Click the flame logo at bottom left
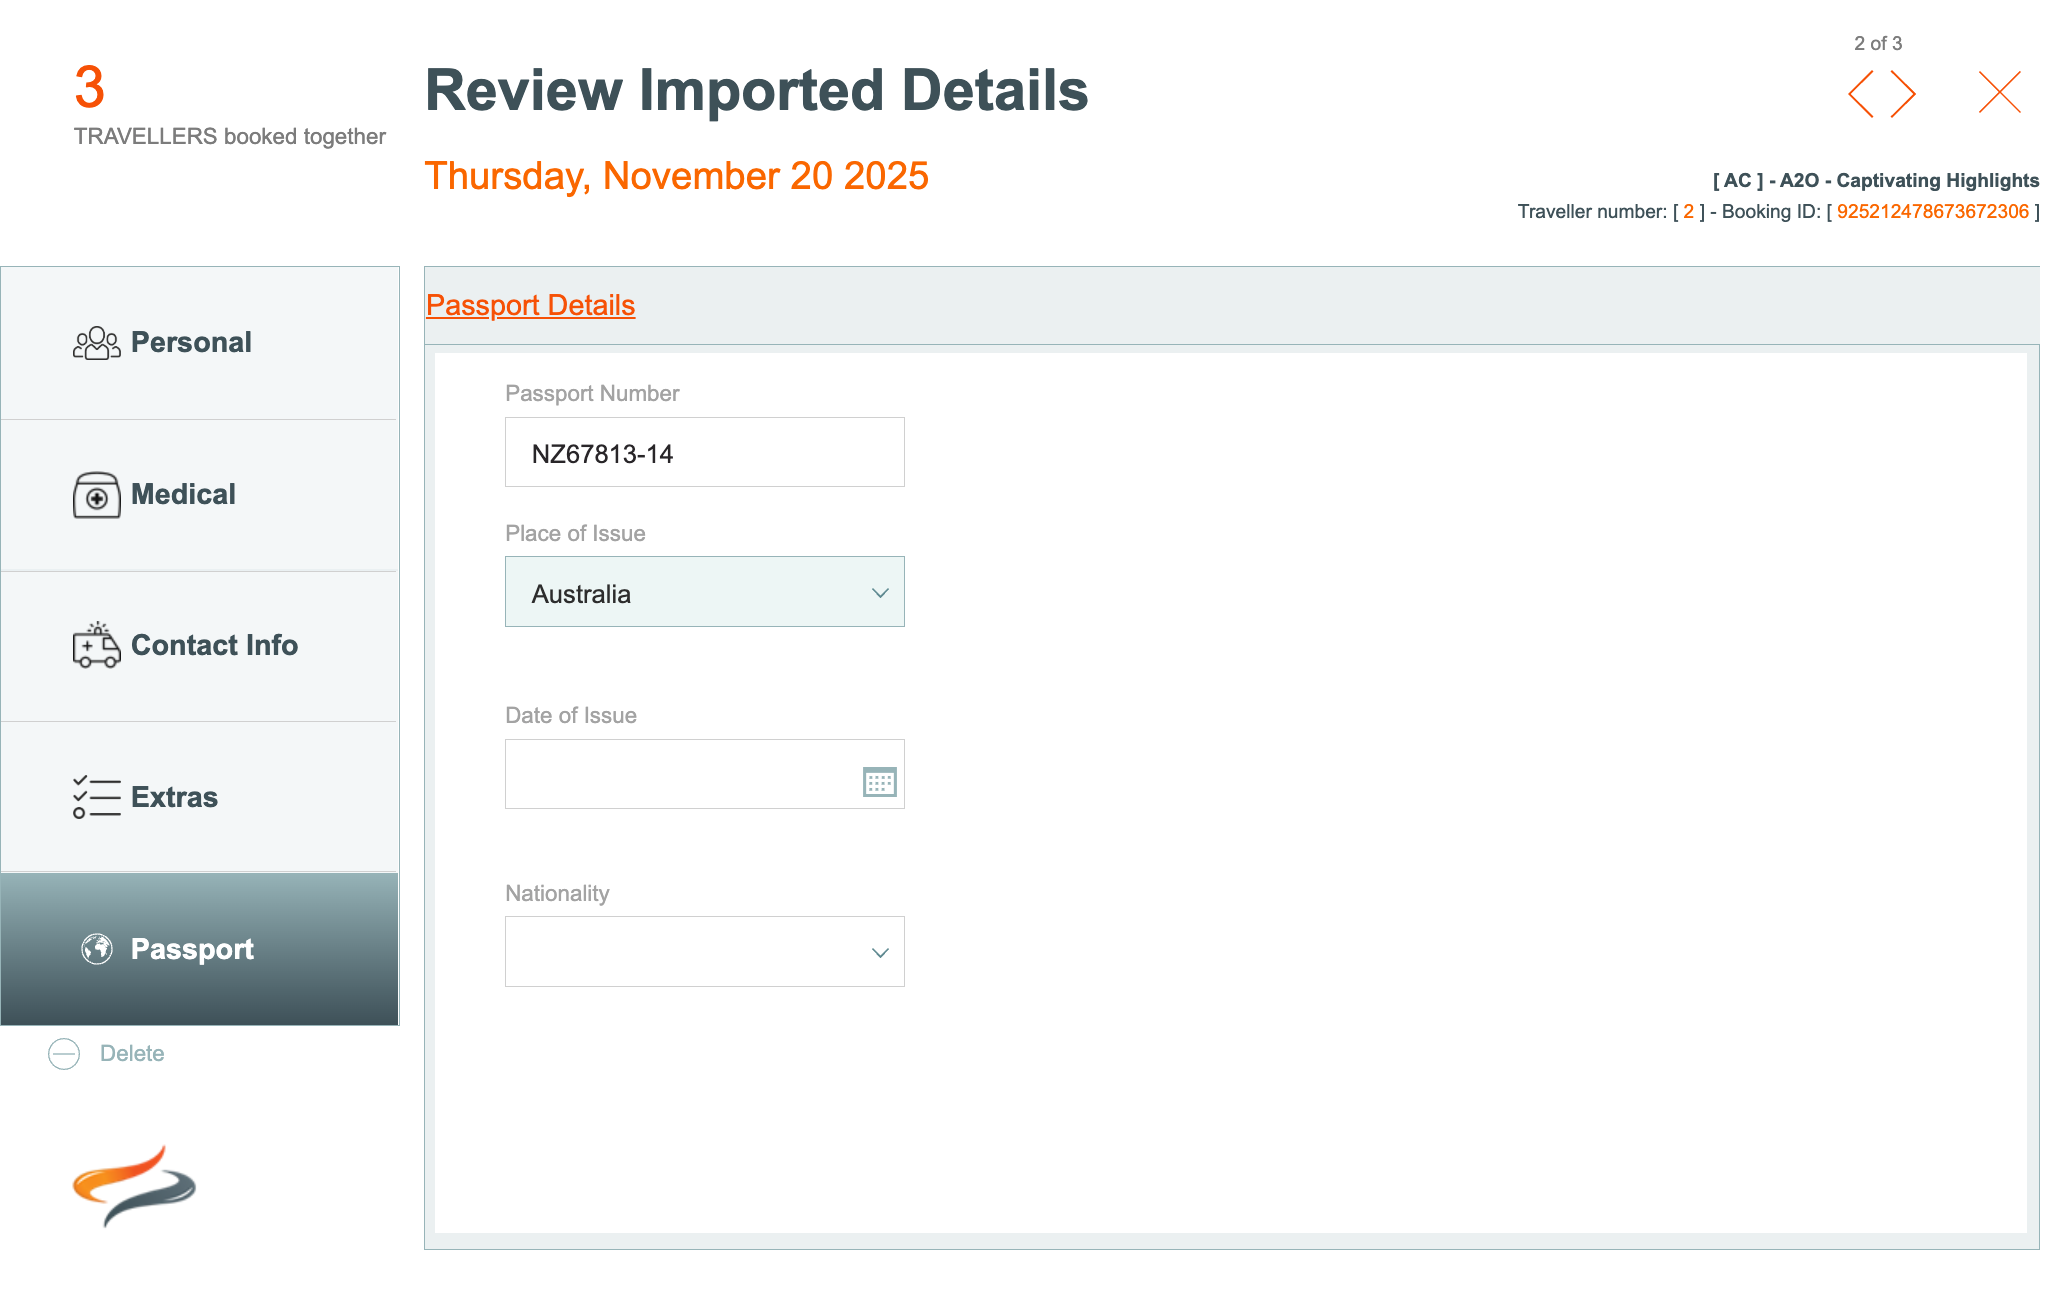This screenshot has width=2064, height=1296. 134,1186
